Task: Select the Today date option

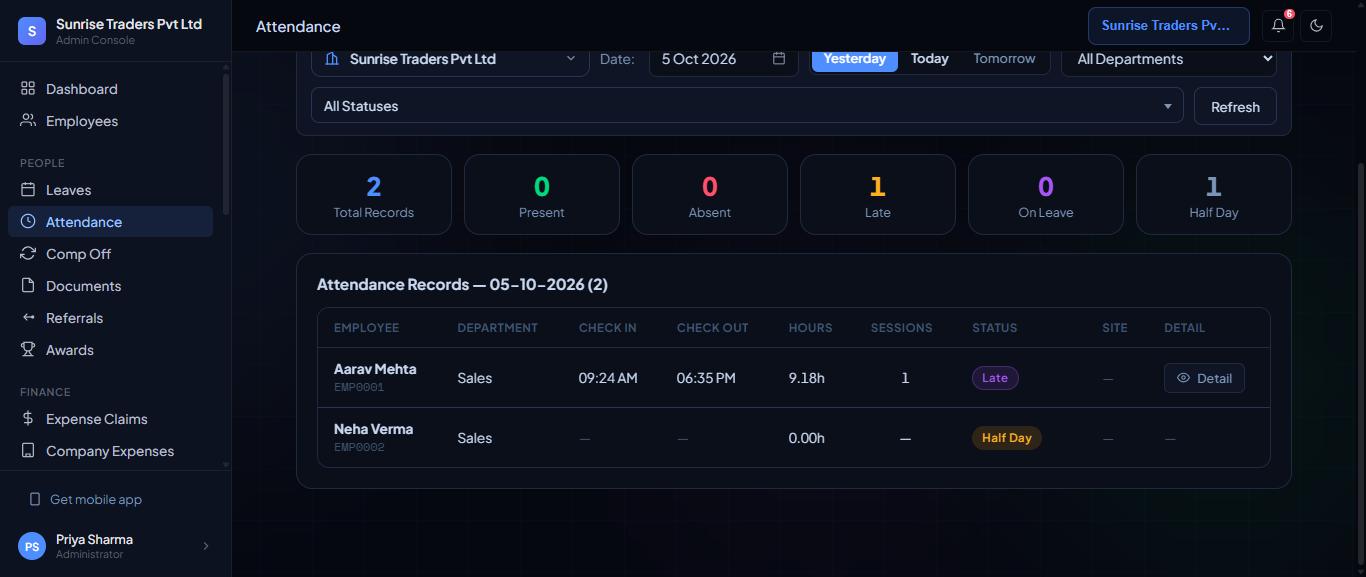Action: [x=930, y=59]
